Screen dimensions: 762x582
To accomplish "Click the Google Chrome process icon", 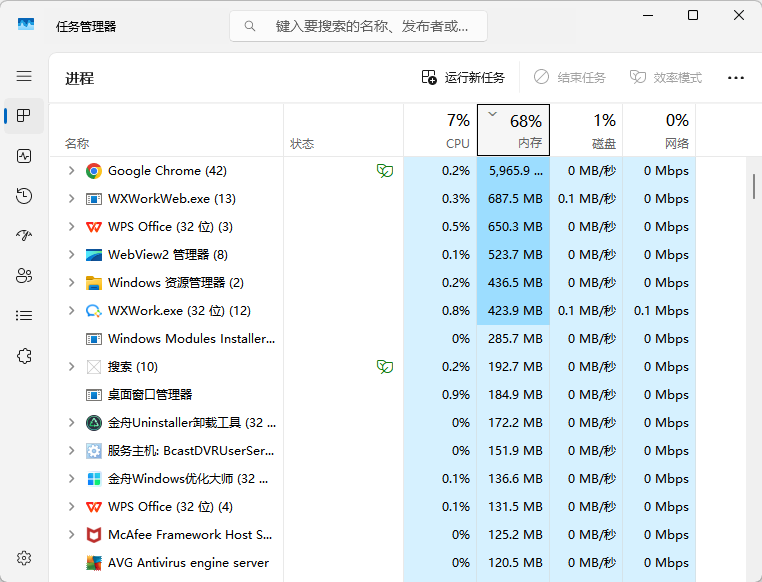I will [x=94, y=171].
